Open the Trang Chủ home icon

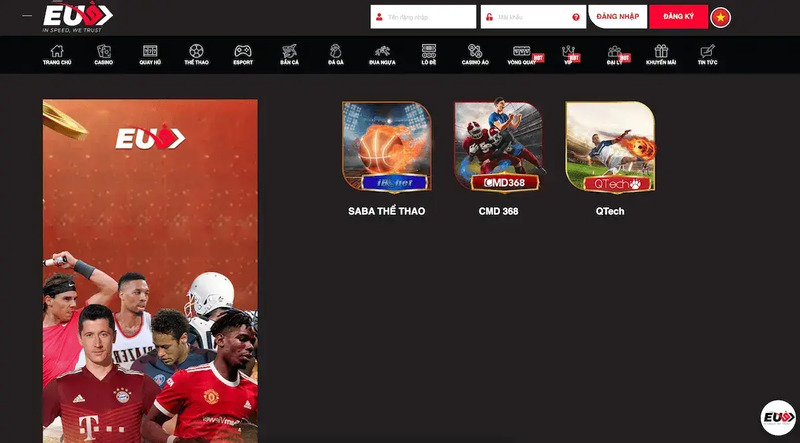(x=57, y=51)
